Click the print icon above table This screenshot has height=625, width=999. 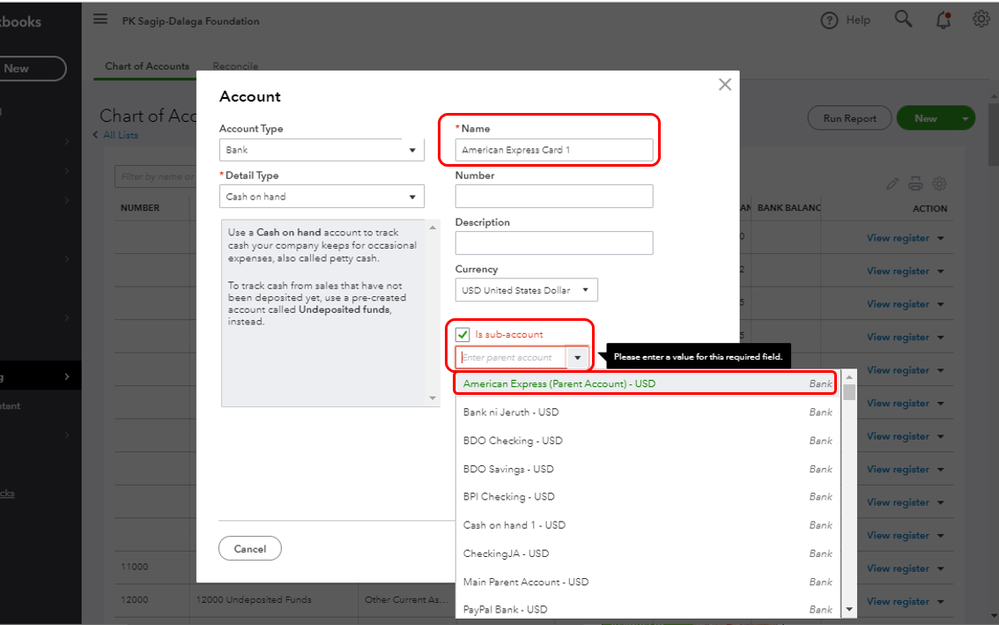[x=915, y=184]
